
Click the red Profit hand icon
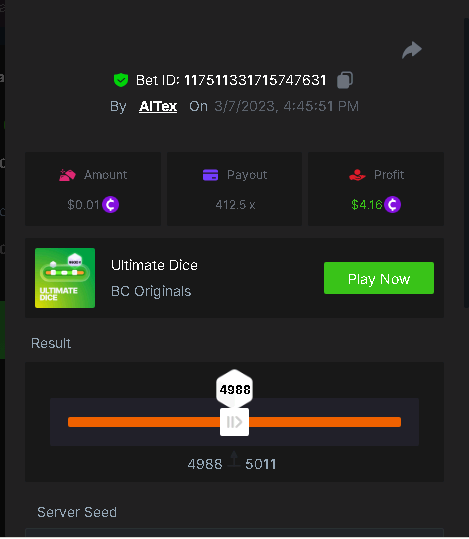click(x=357, y=175)
